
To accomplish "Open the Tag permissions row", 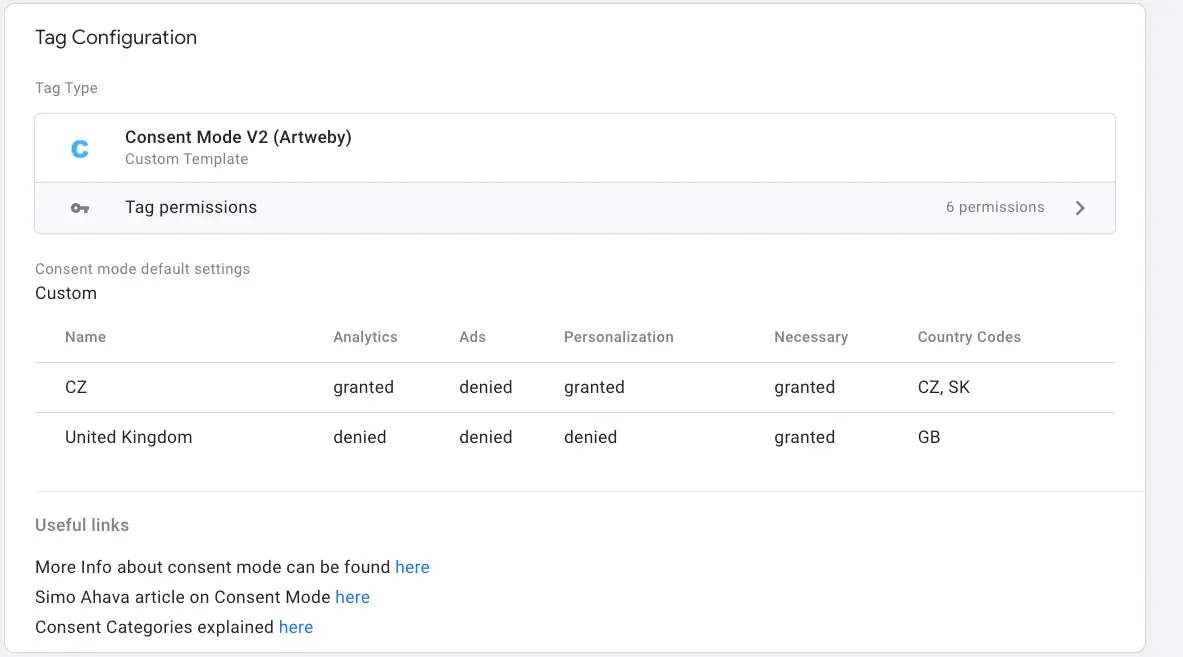I will tap(575, 208).
